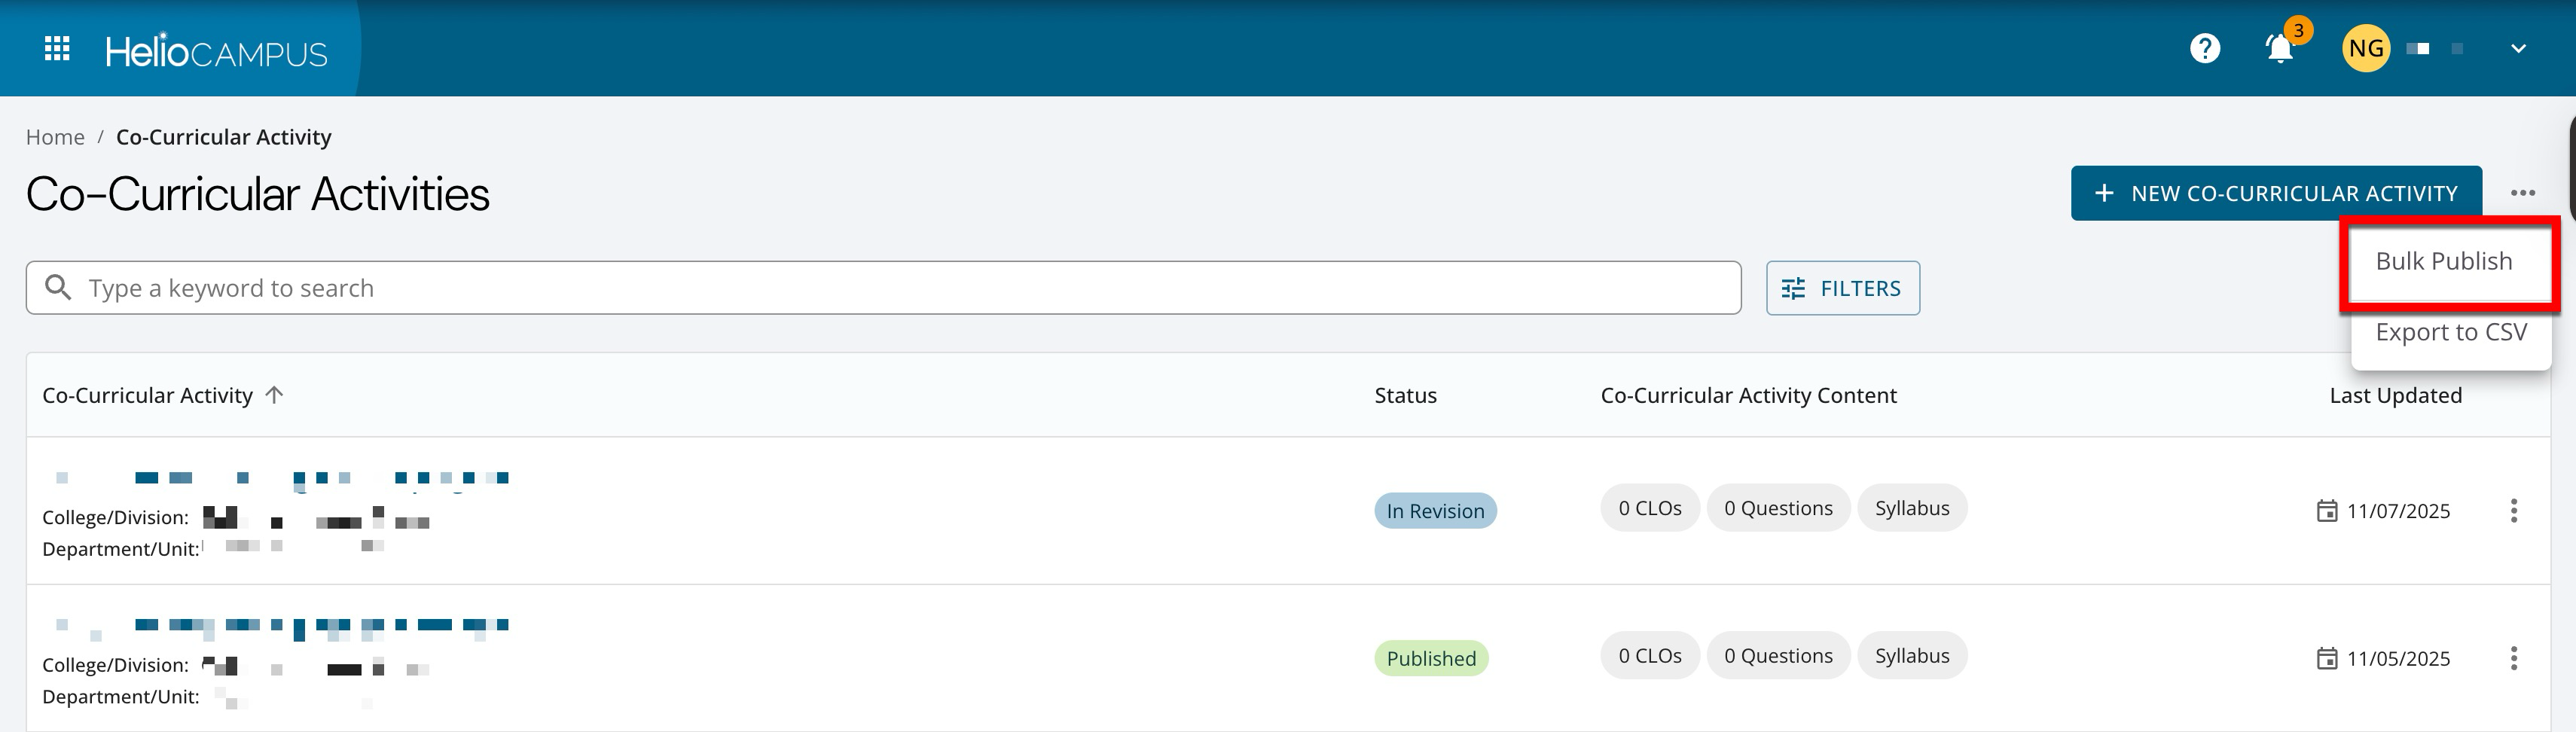This screenshot has width=2576, height=732.
Task: Open row actions for the Published activity
Action: point(2513,658)
